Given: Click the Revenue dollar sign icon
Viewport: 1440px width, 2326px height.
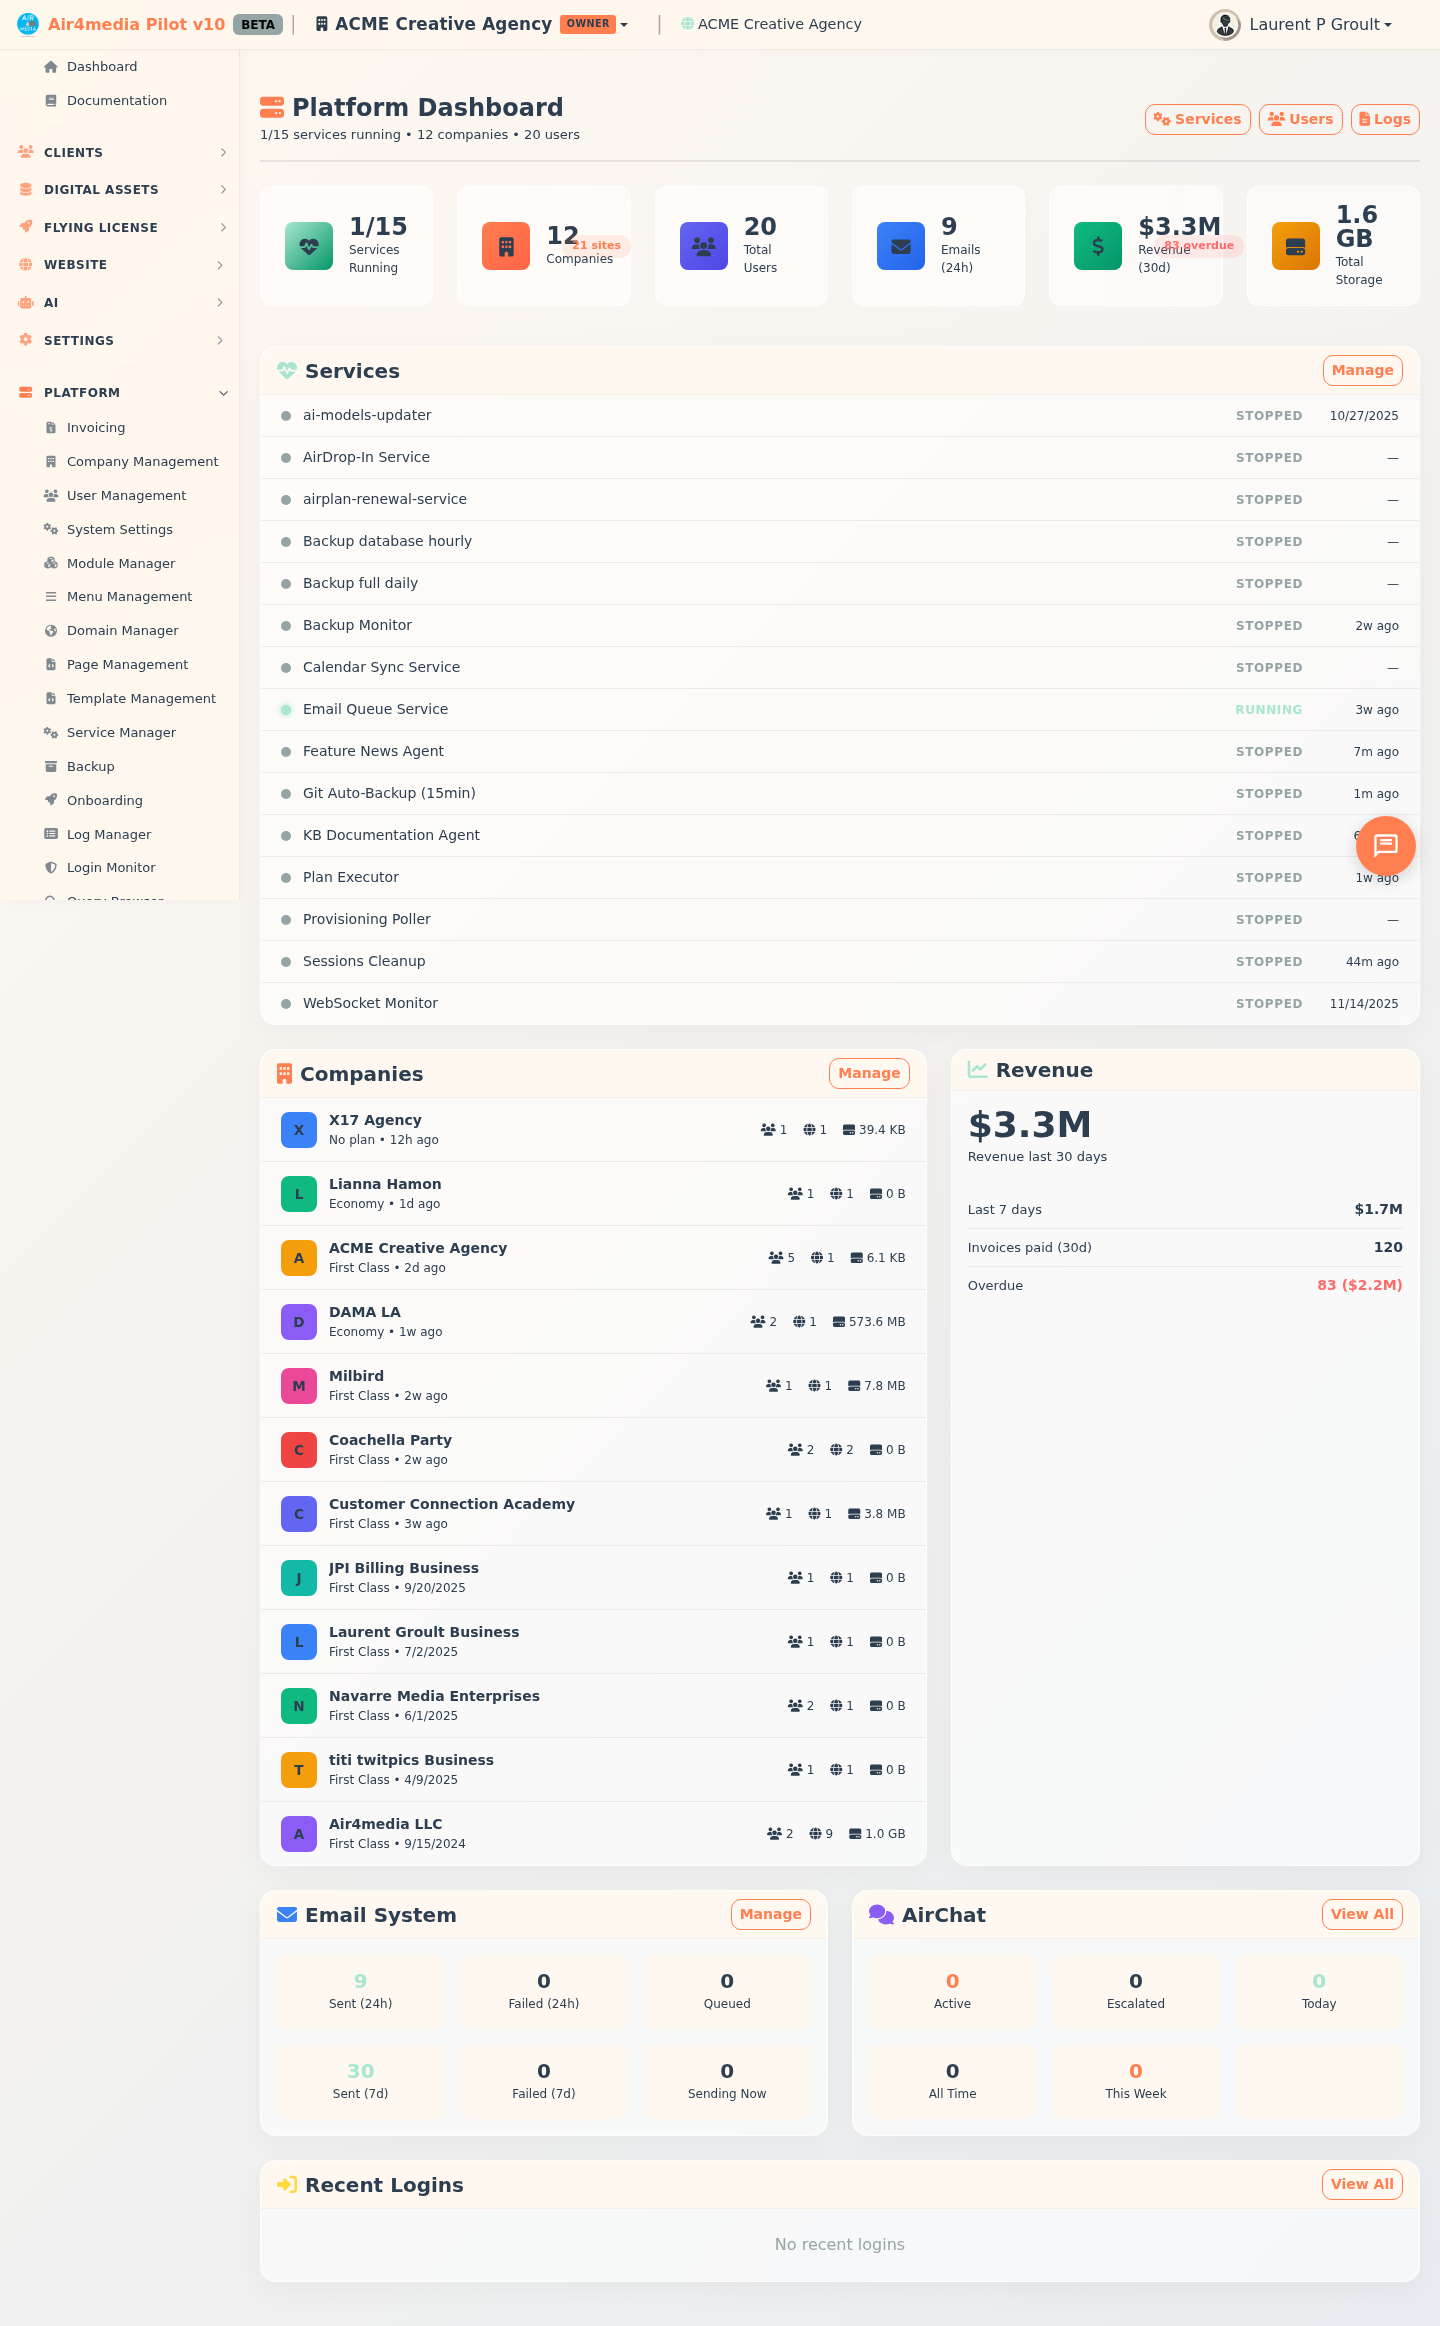Looking at the screenshot, I should [1098, 246].
